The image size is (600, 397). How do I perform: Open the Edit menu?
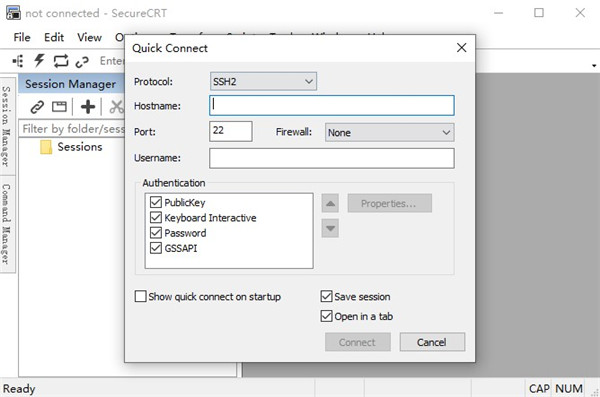pos(54,38)
